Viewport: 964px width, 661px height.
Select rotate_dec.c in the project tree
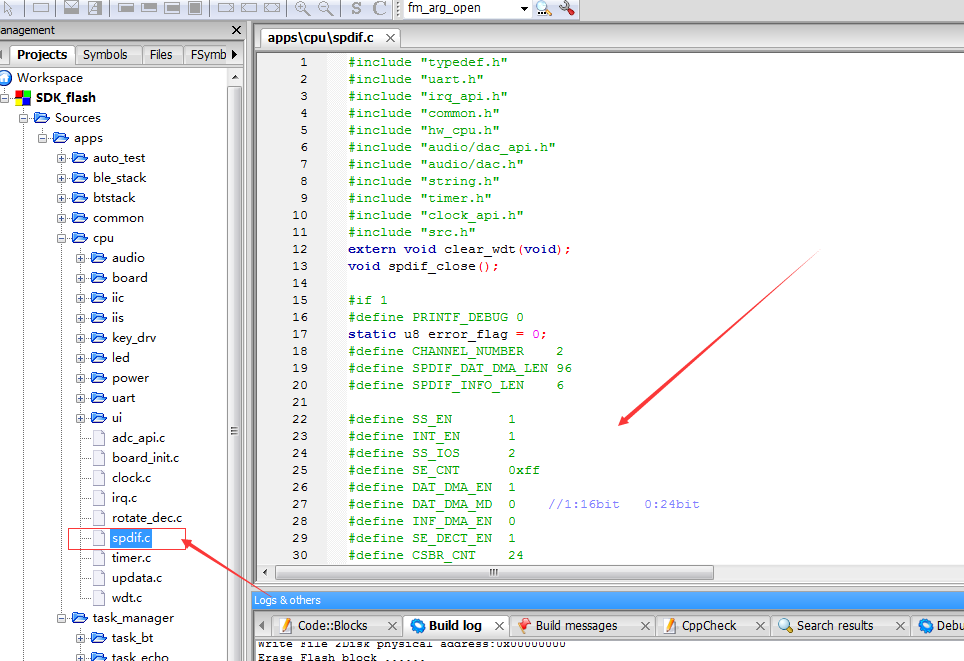coord(147,518)
